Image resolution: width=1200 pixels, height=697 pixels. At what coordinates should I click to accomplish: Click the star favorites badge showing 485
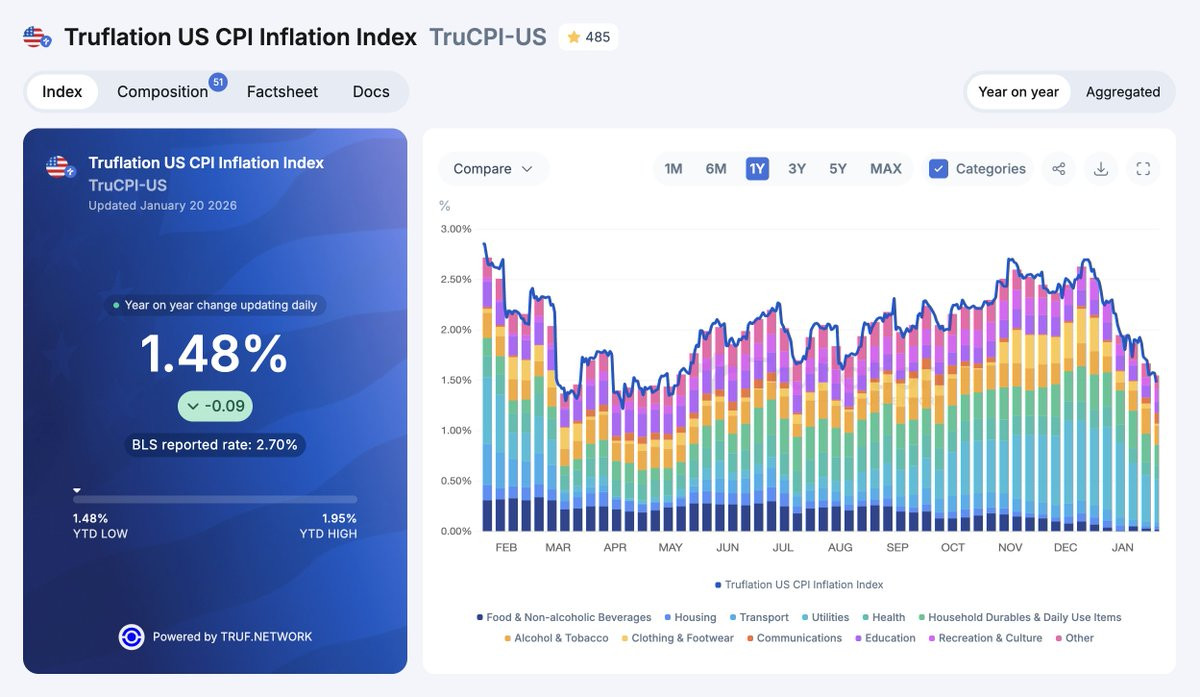[588, 37]
